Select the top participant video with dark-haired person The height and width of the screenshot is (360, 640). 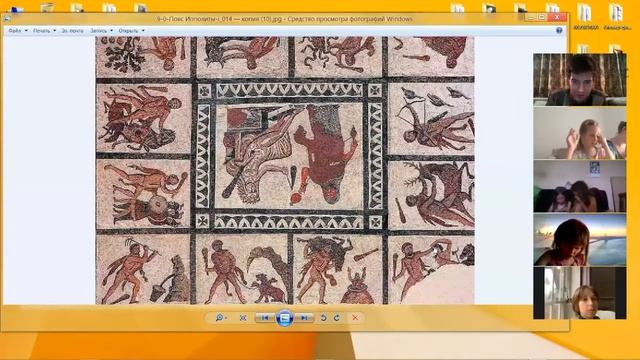click(580, 80)
